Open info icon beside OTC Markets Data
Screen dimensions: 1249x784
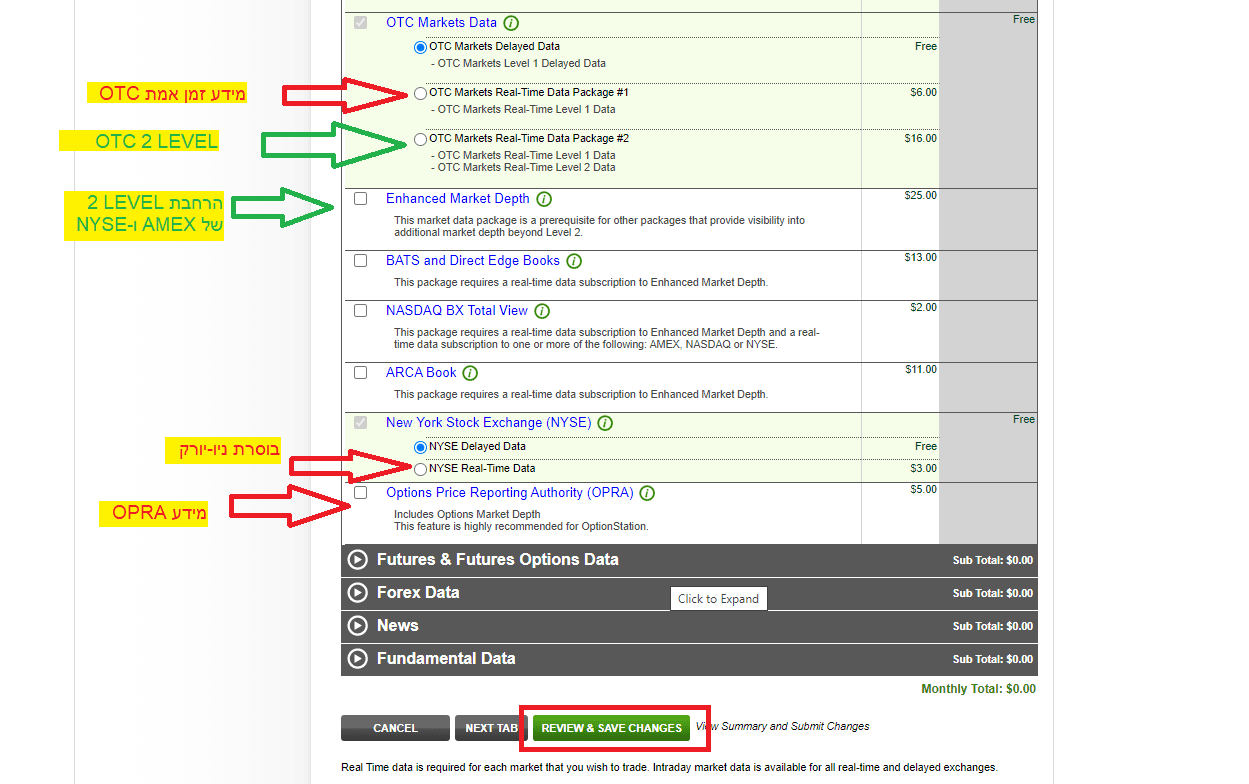coord(512,23)
